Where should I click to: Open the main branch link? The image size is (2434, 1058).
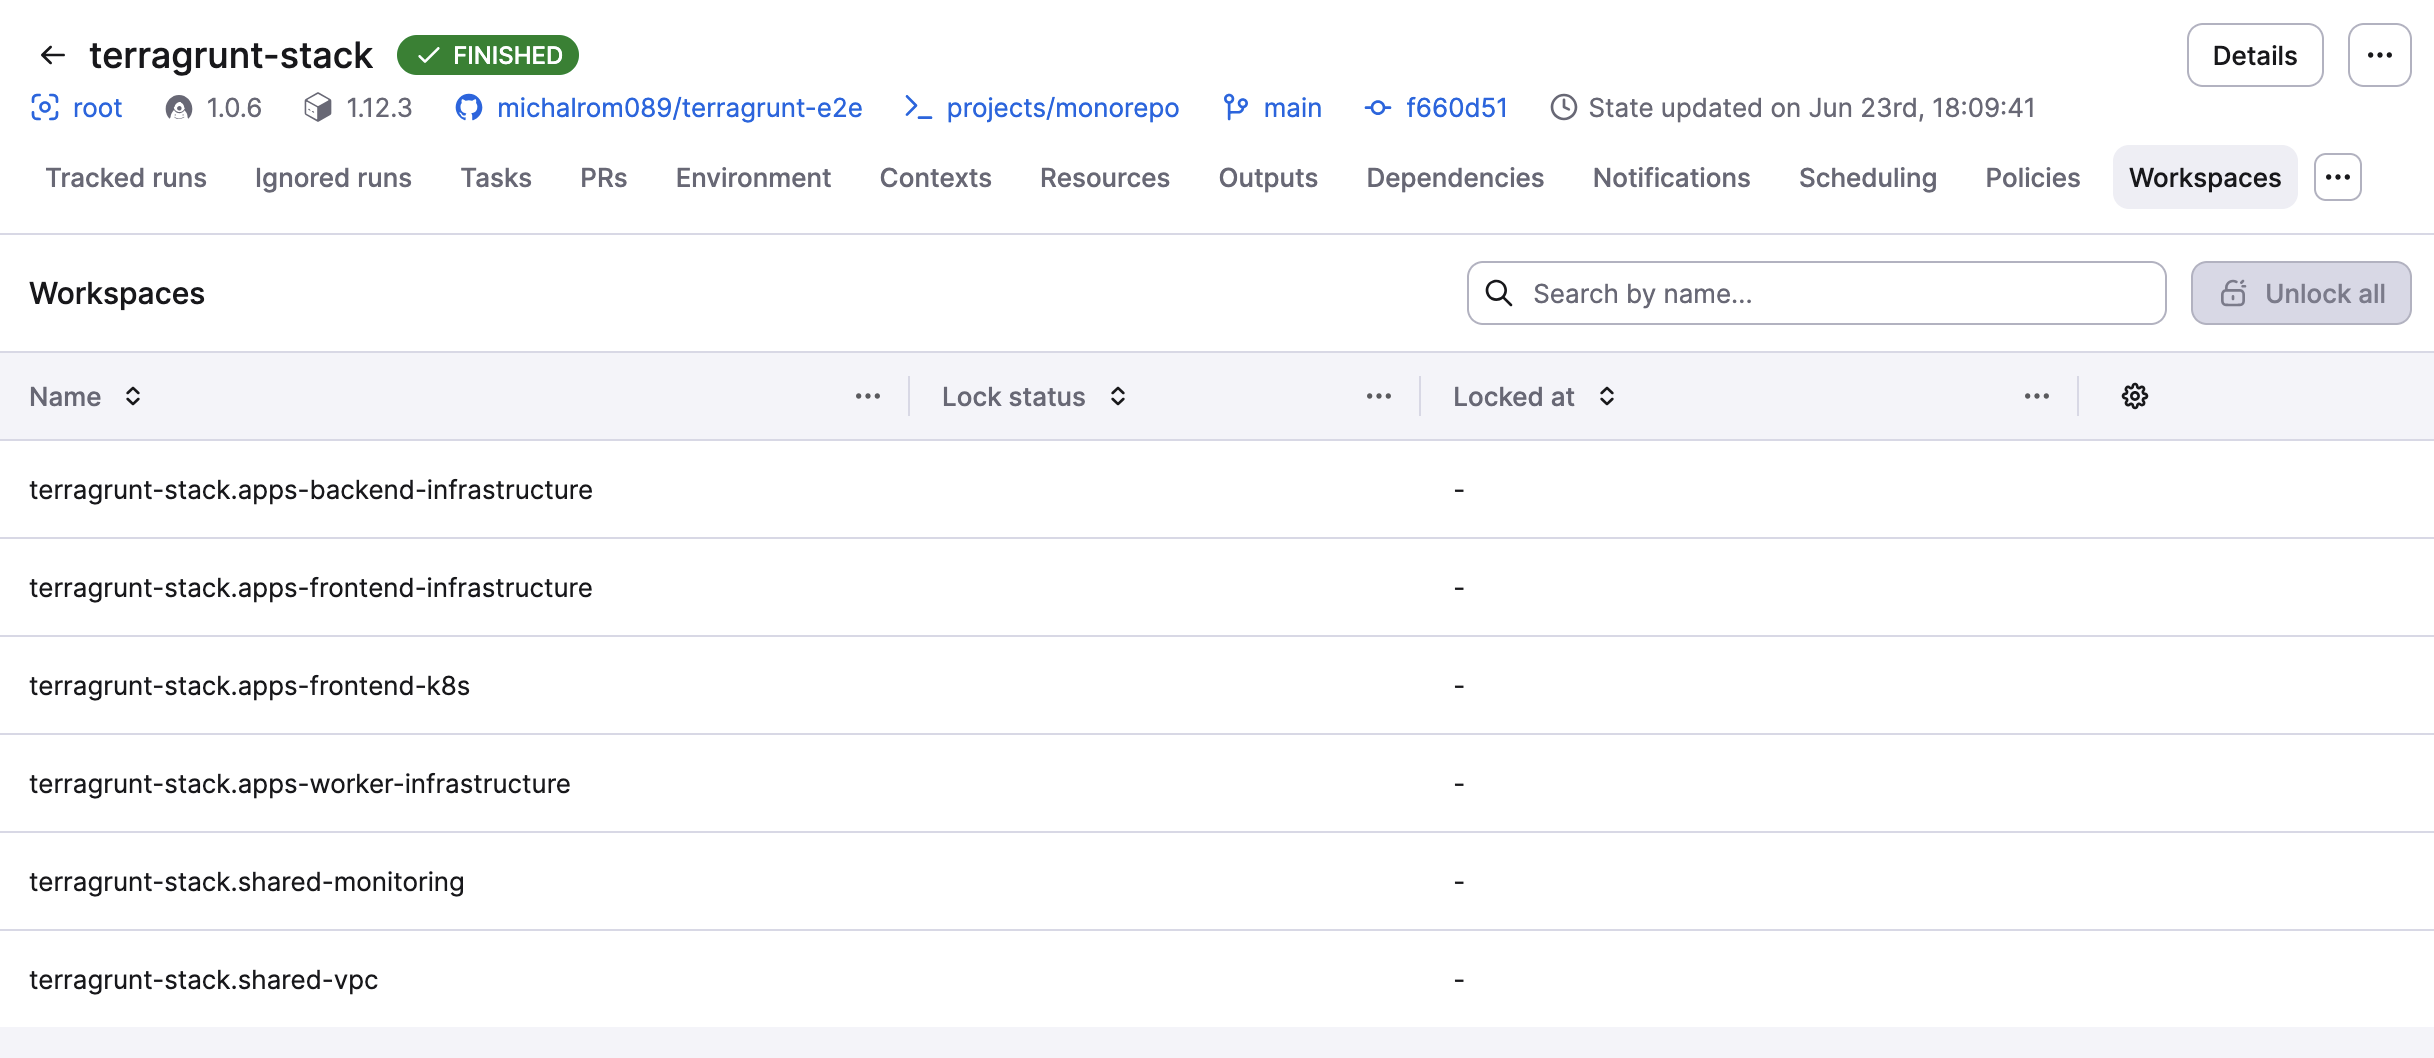pos(1292,108)
